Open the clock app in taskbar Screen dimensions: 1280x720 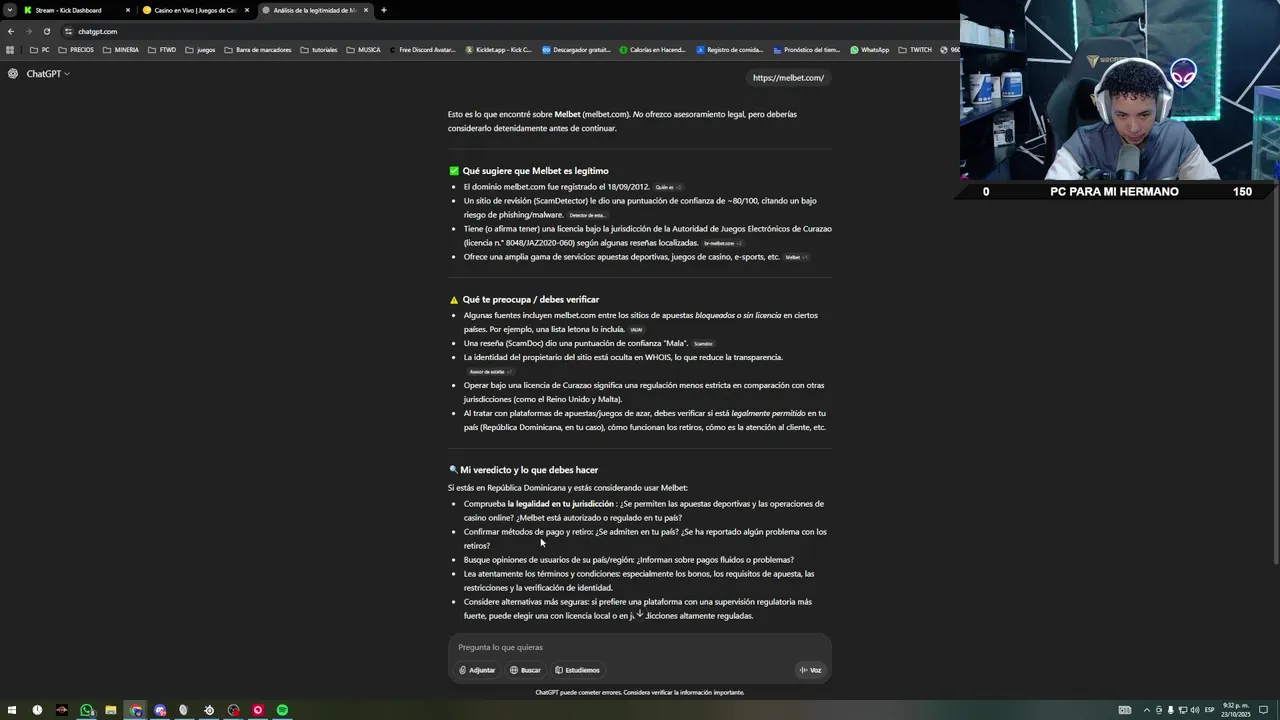tap(37, 710)
